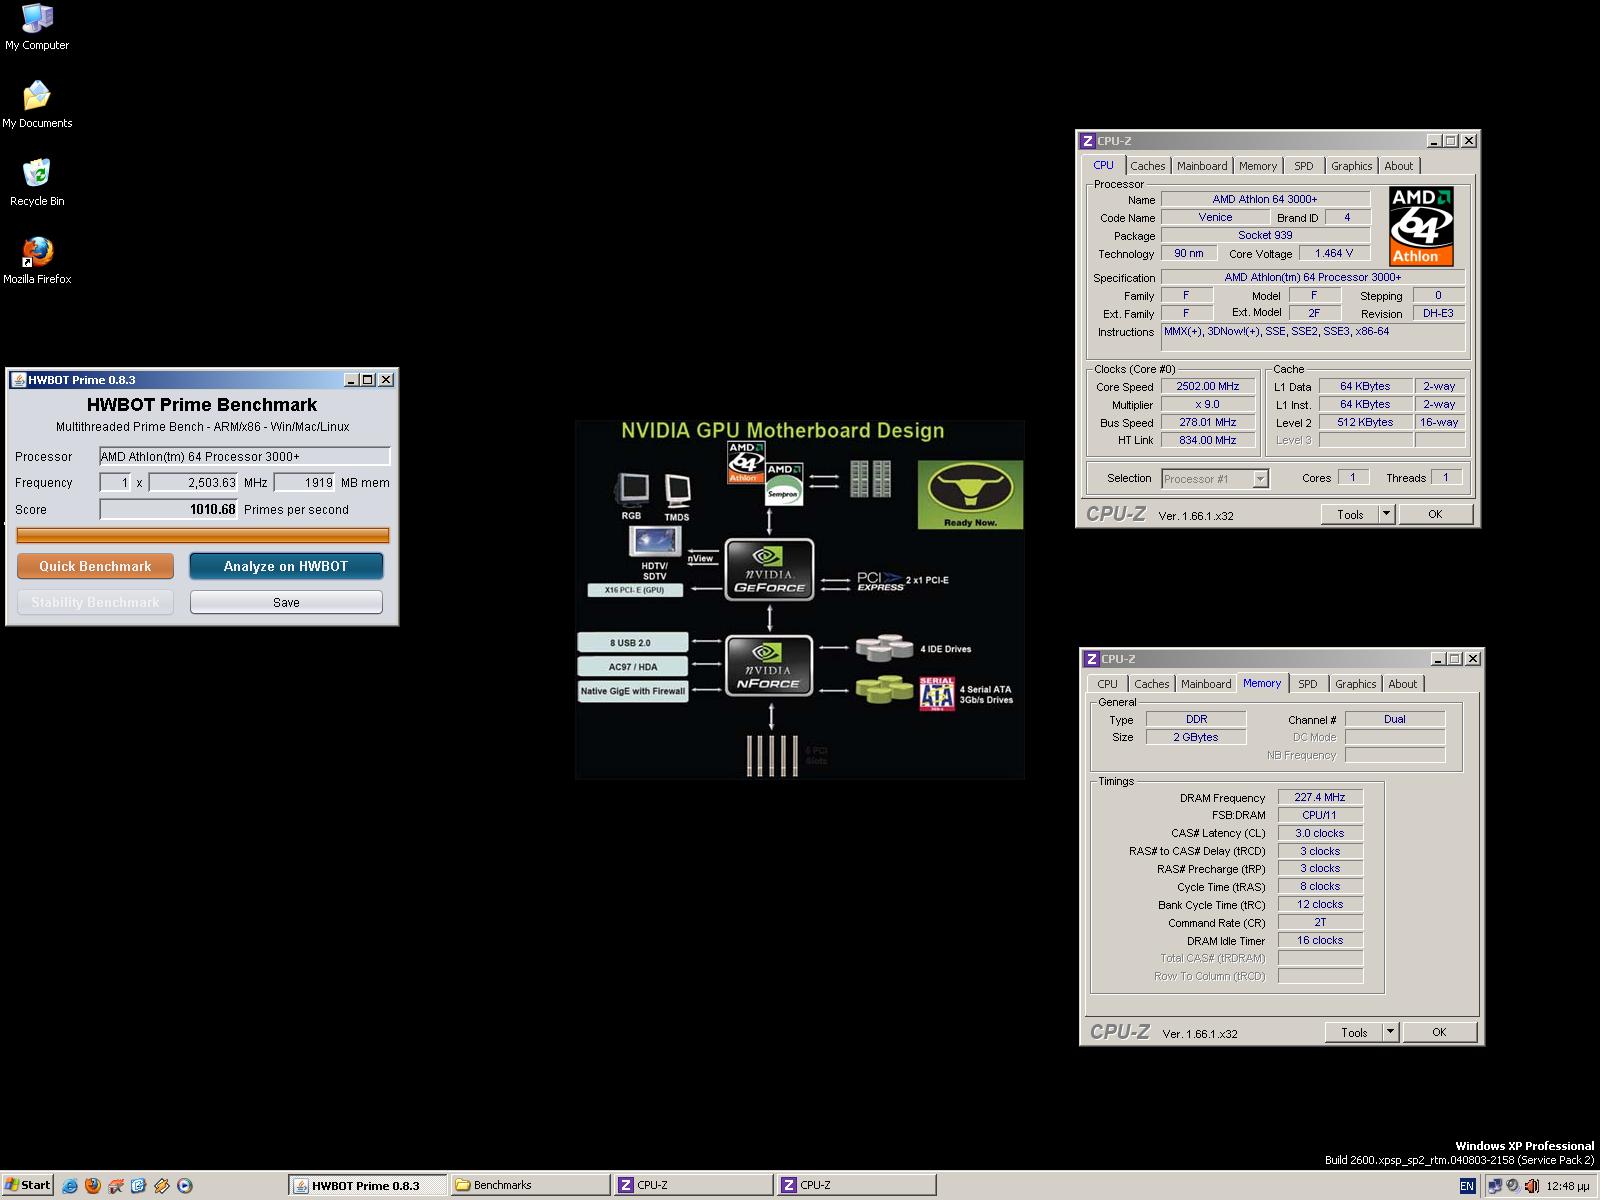Click the Tools button in the upper CPU-Z window
Screen dimensions: 1600x1200
1350,514
